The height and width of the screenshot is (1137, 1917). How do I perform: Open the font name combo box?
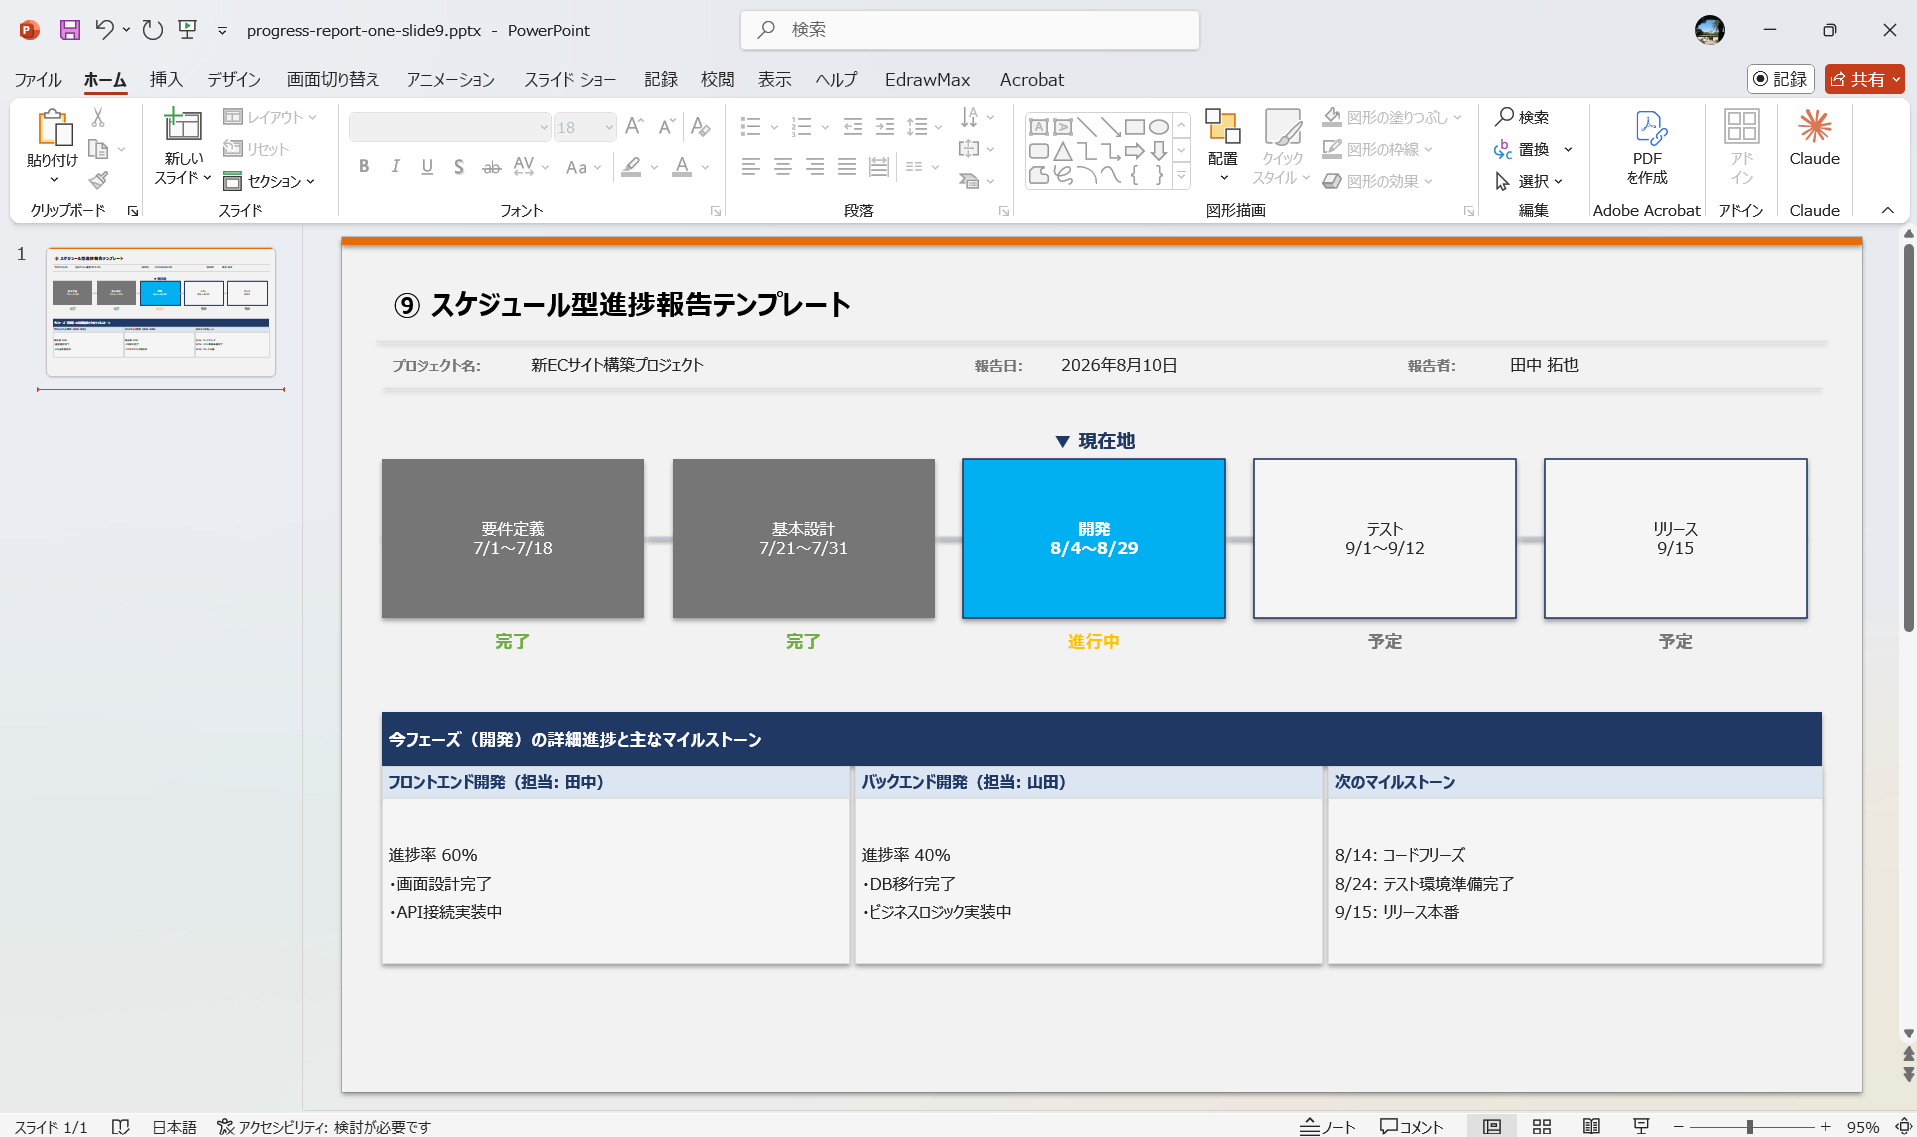click(450, 127)
